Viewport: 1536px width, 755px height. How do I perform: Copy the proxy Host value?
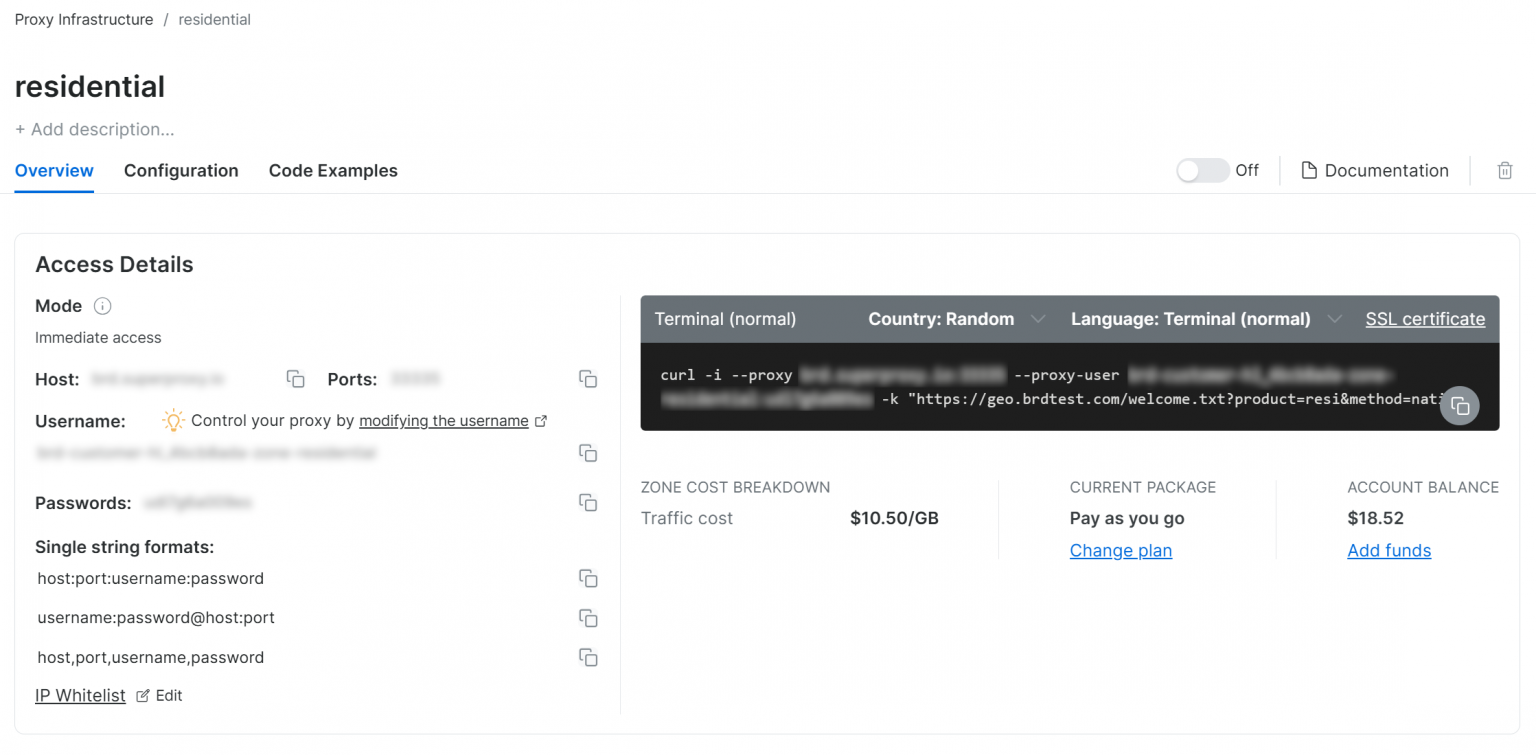[295, 379]
